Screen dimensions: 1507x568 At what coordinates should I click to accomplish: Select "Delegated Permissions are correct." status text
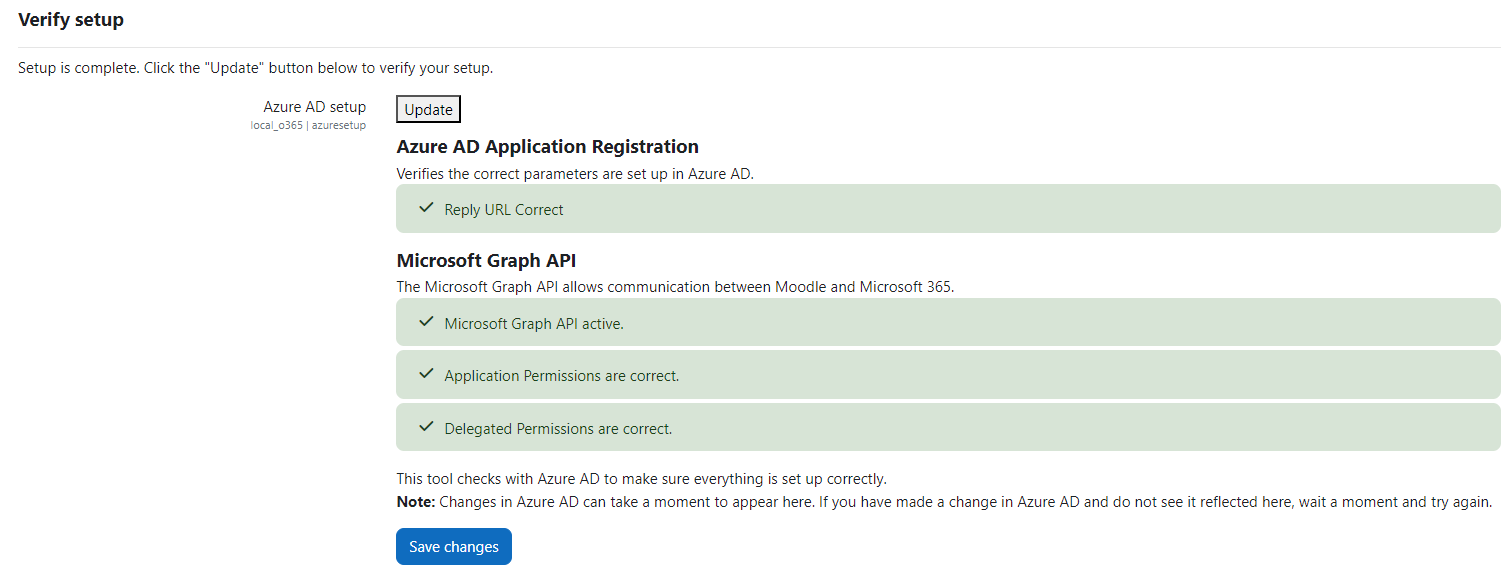pos(558,429)
